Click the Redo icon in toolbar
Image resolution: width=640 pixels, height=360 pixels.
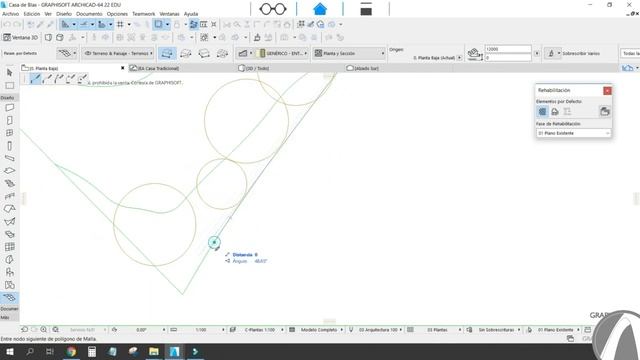pos(17,24)
